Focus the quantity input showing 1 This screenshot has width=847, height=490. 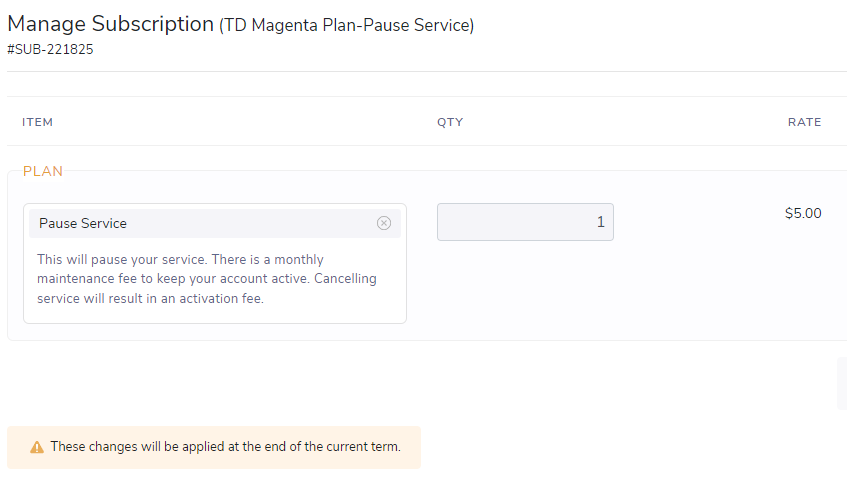click(x=525, y=222)
